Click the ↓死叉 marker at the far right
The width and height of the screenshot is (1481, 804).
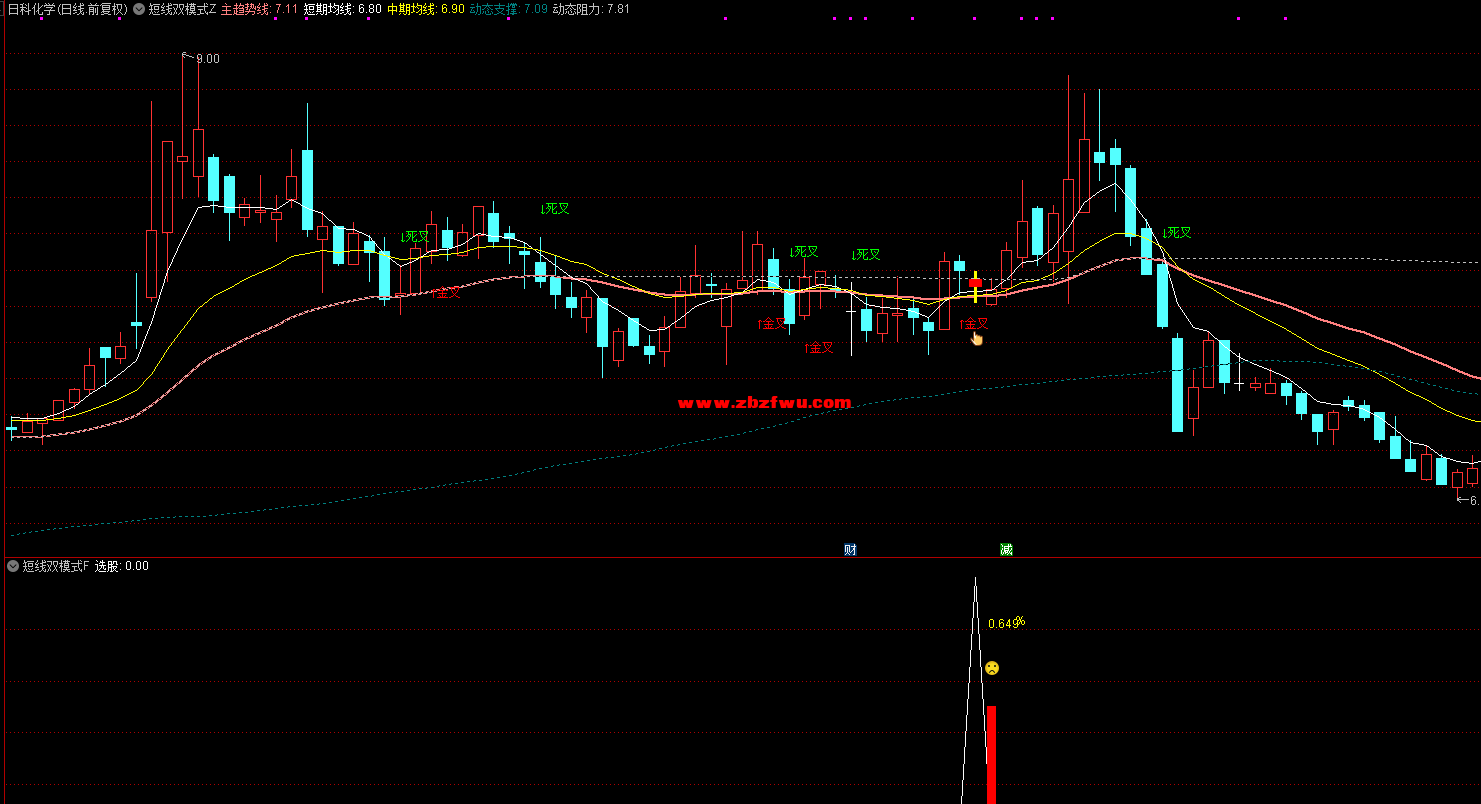click(1177, 233)
